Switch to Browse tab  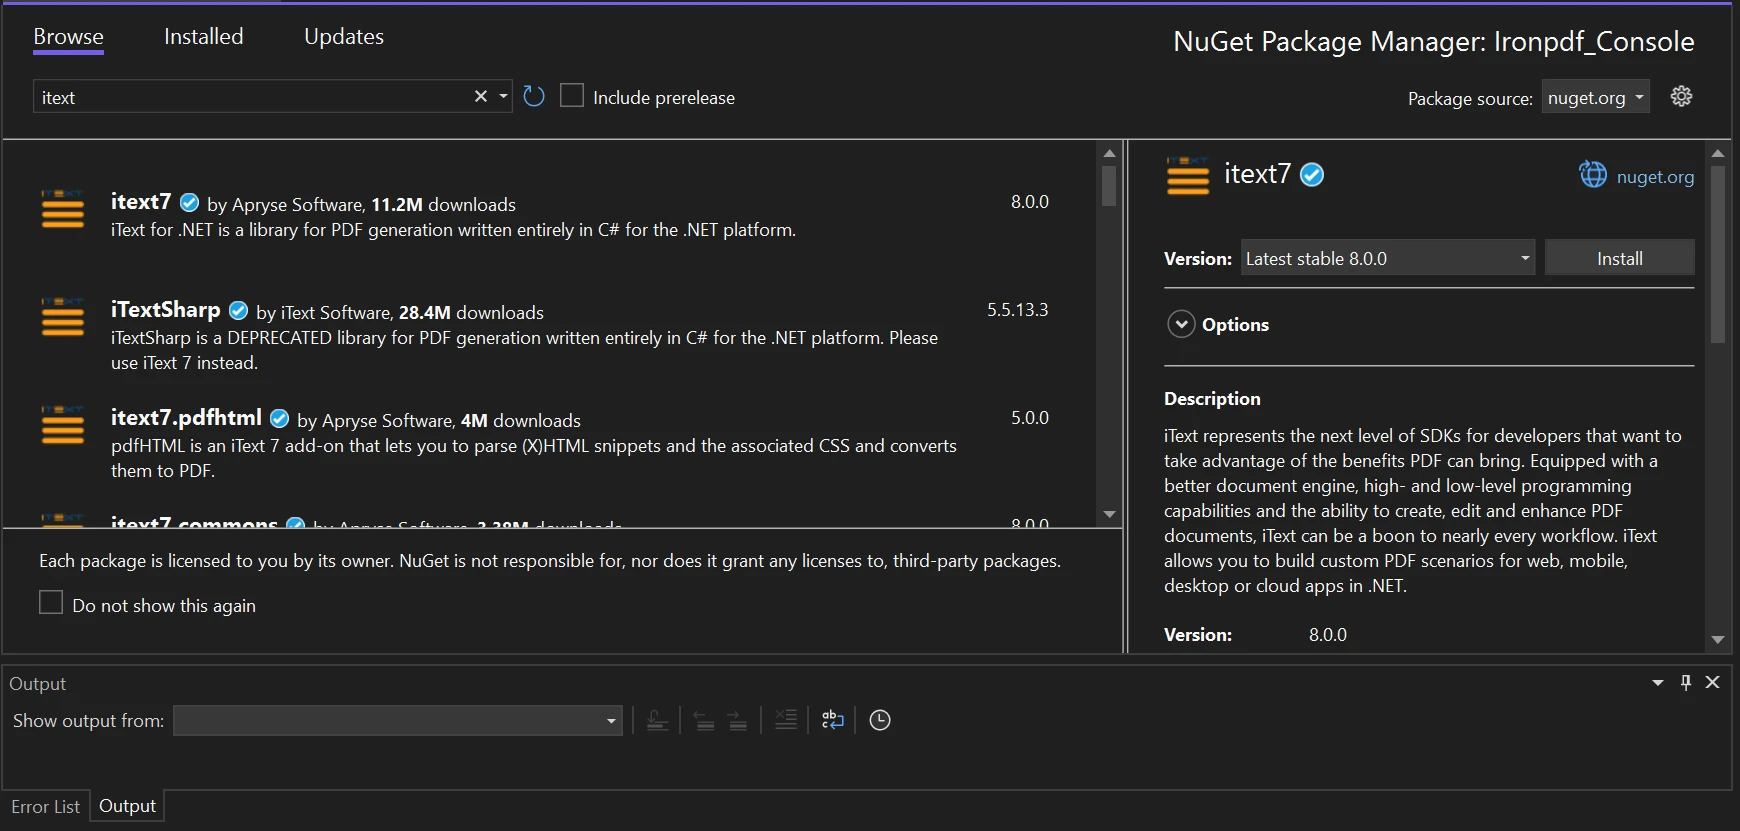[x=68, y=37]
